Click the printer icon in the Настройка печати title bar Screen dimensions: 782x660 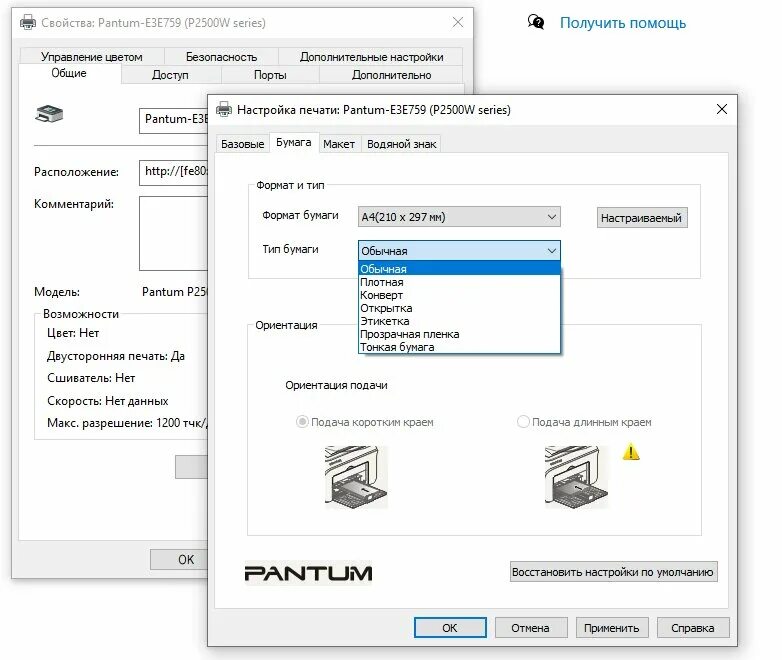tap(224, 109)
